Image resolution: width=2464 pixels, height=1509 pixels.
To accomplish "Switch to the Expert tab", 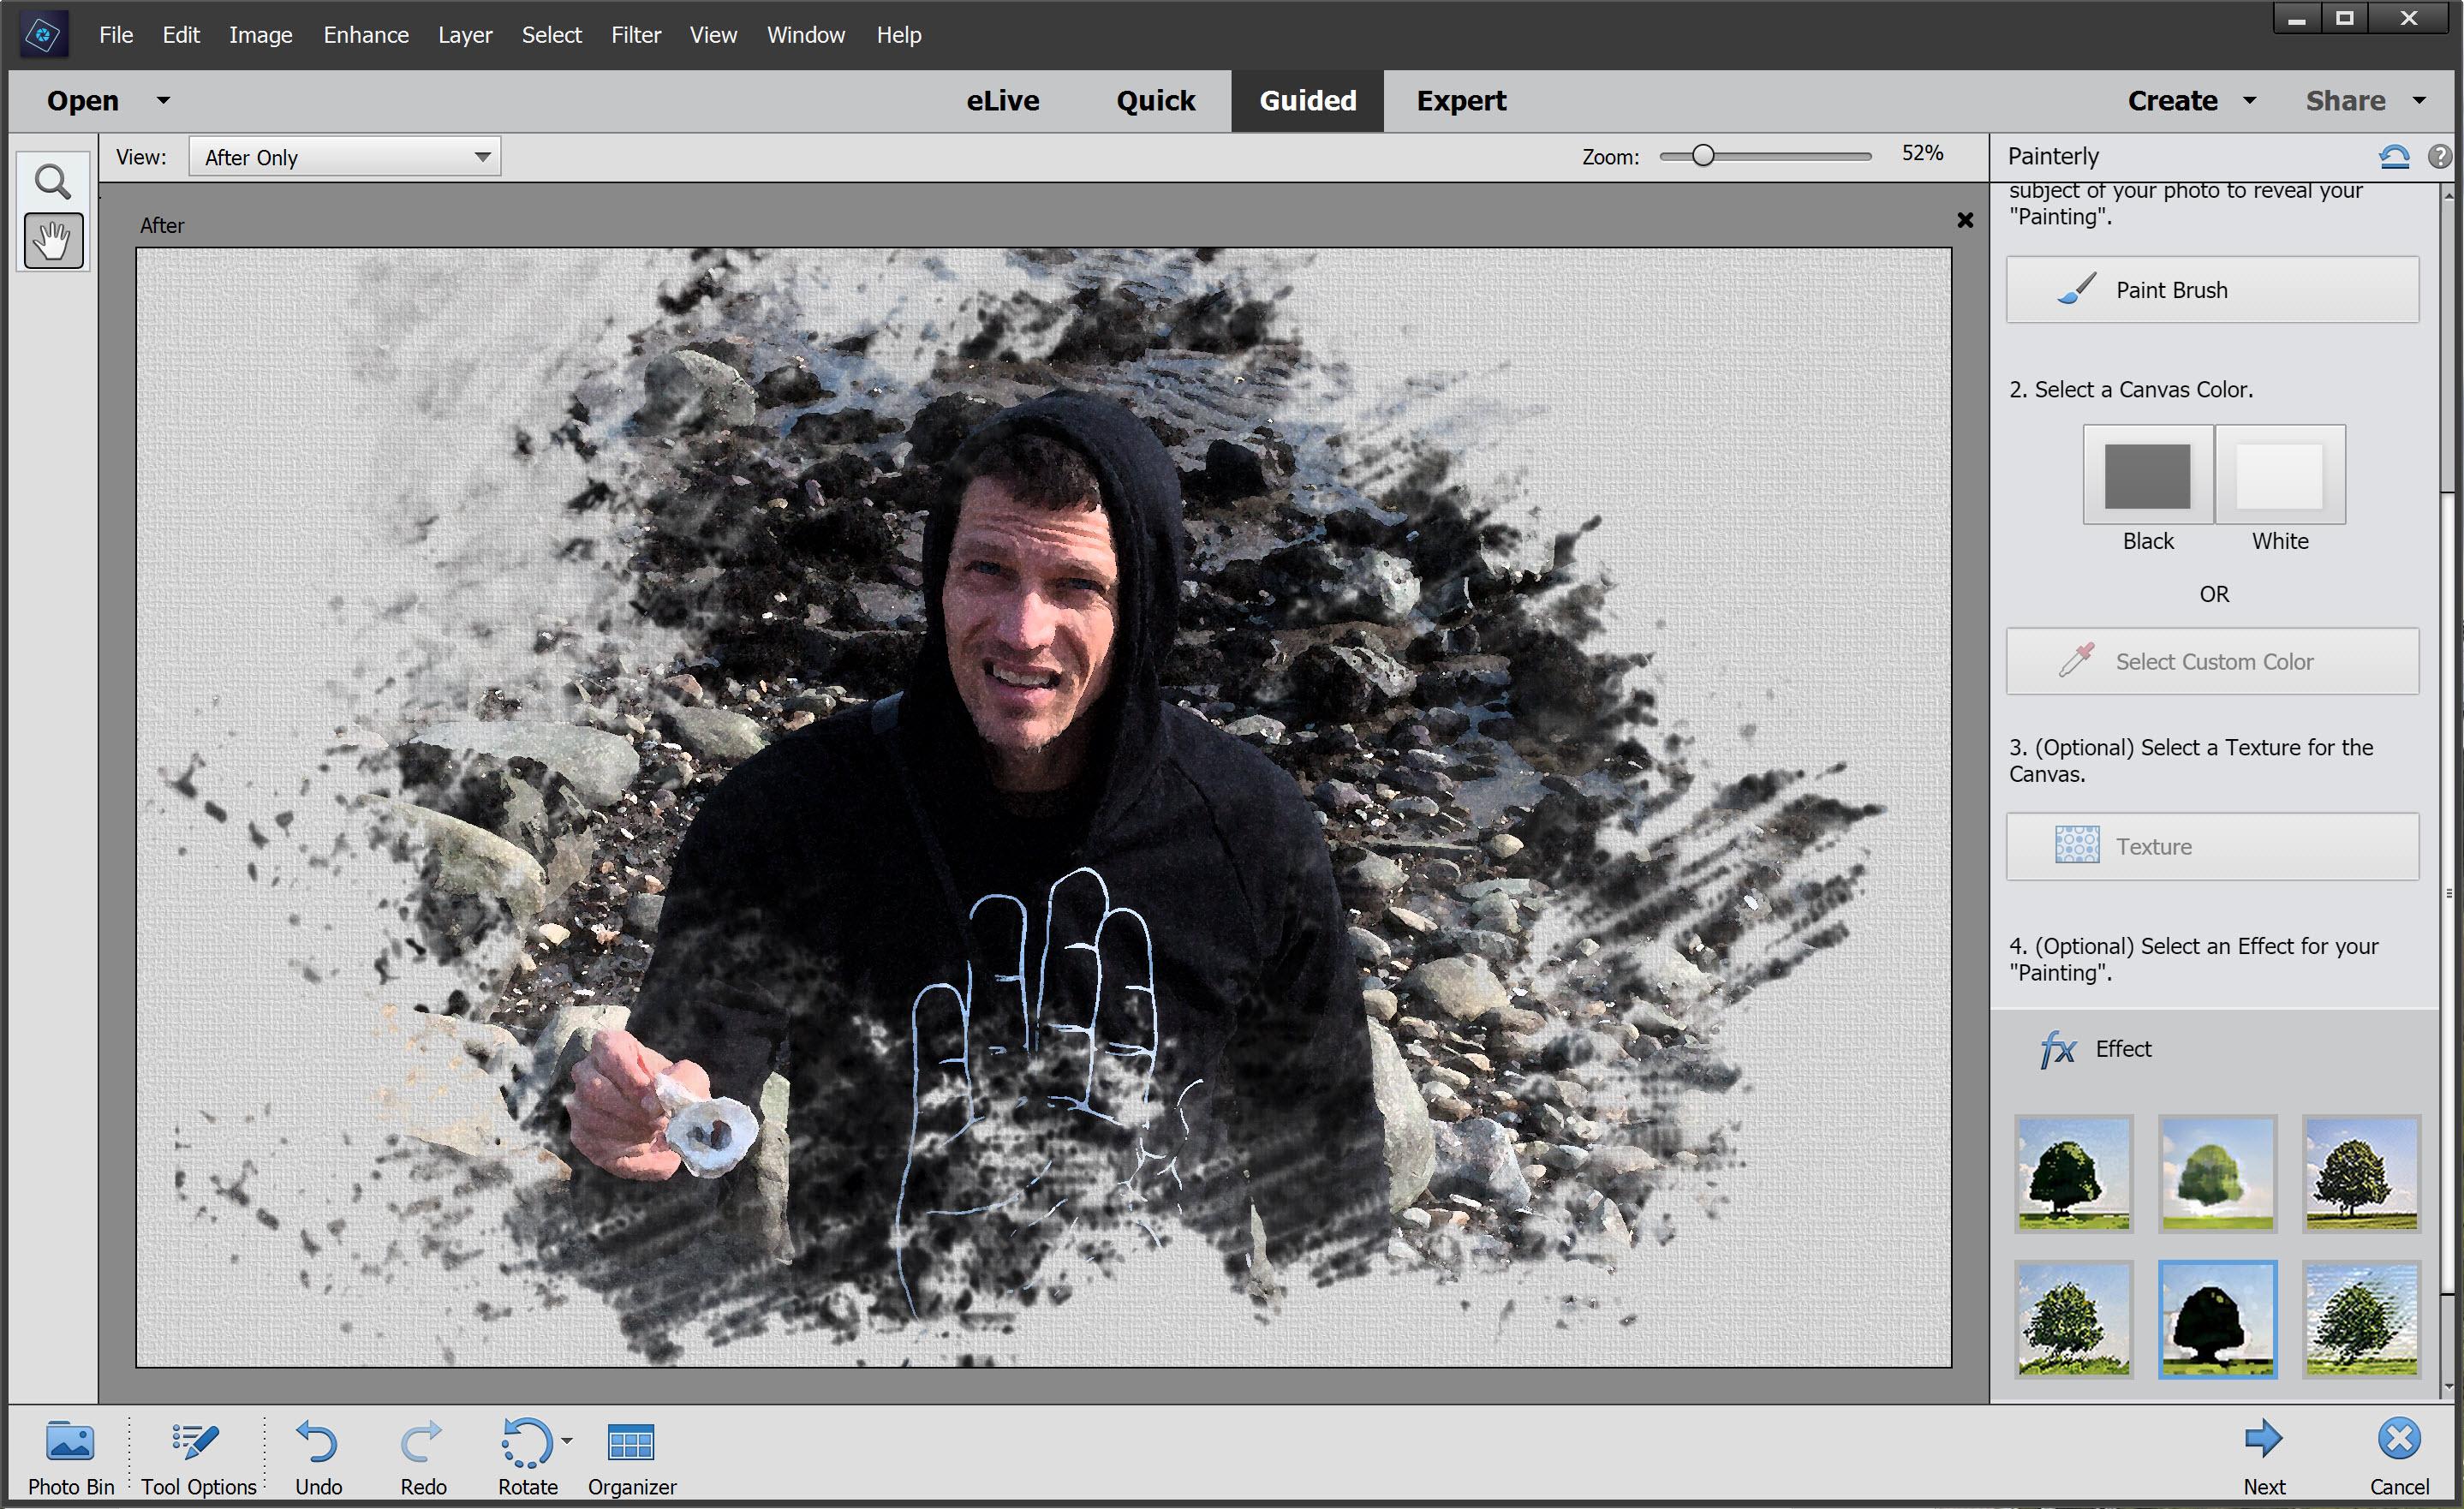I will coord(1461,100).
